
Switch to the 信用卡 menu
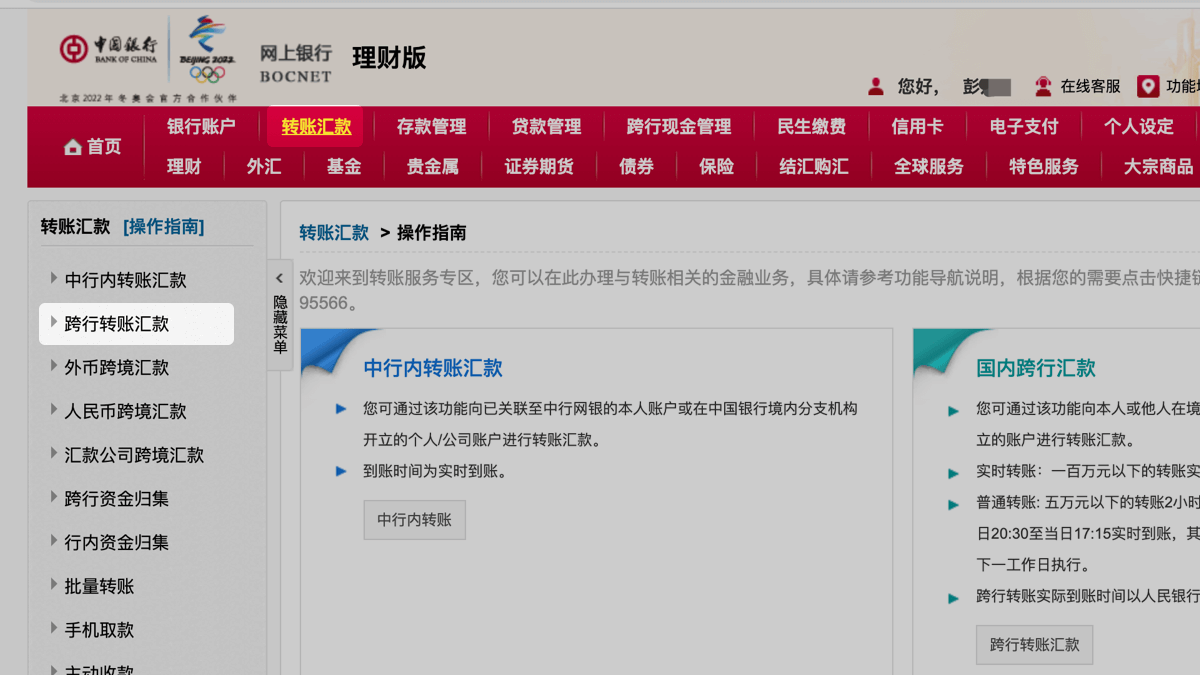click(x=917, y=127)
